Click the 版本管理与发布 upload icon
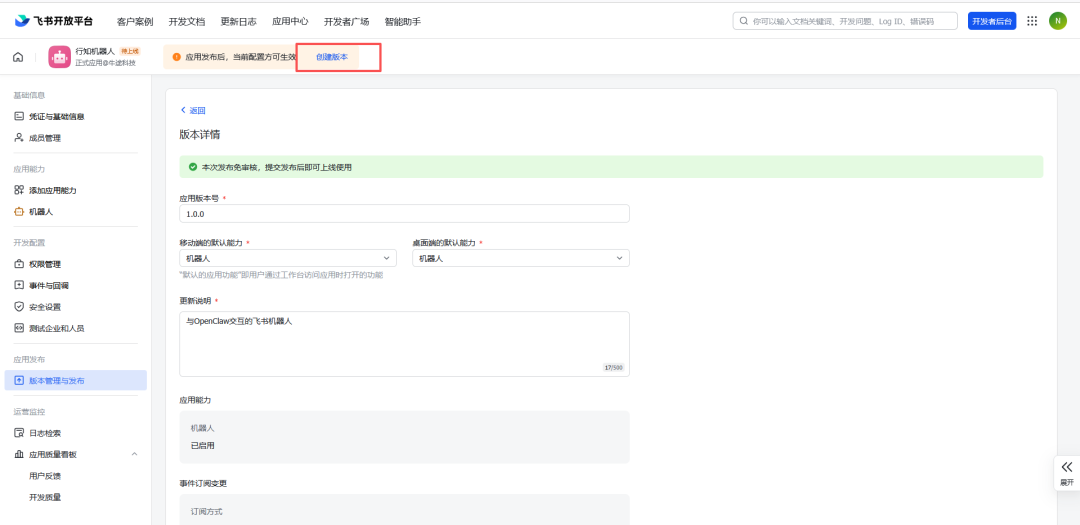Image resolution: width=1080 pixels, height=525 pixels. (x=19, y=380)
